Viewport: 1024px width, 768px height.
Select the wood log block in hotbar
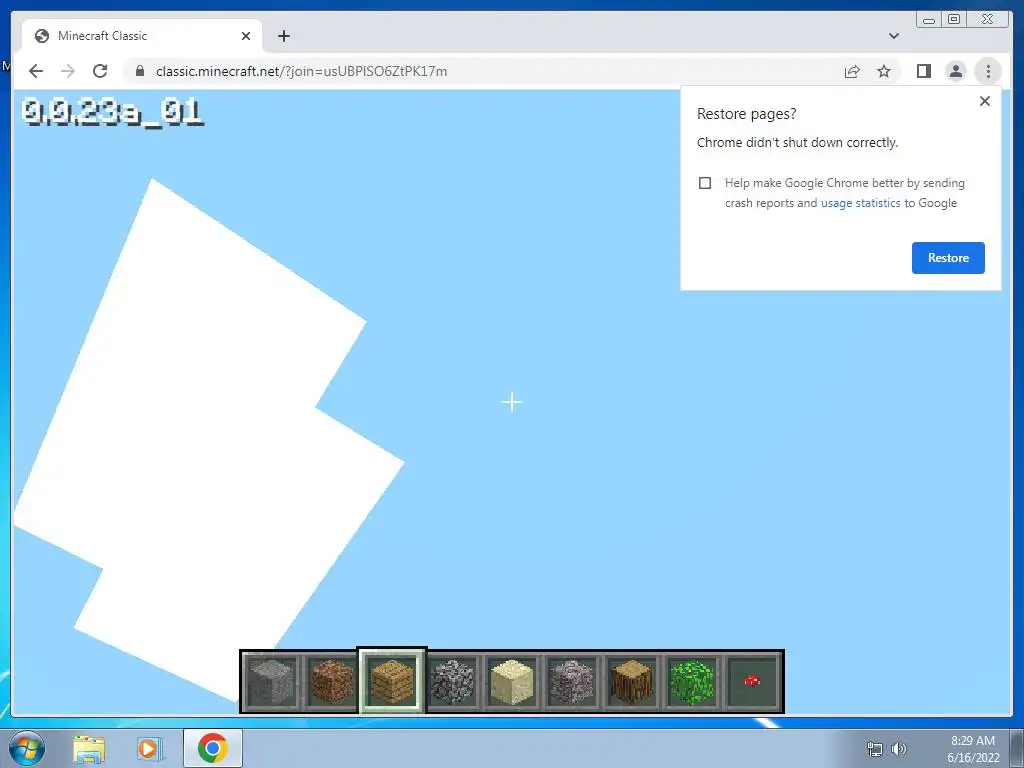point(632,682)
